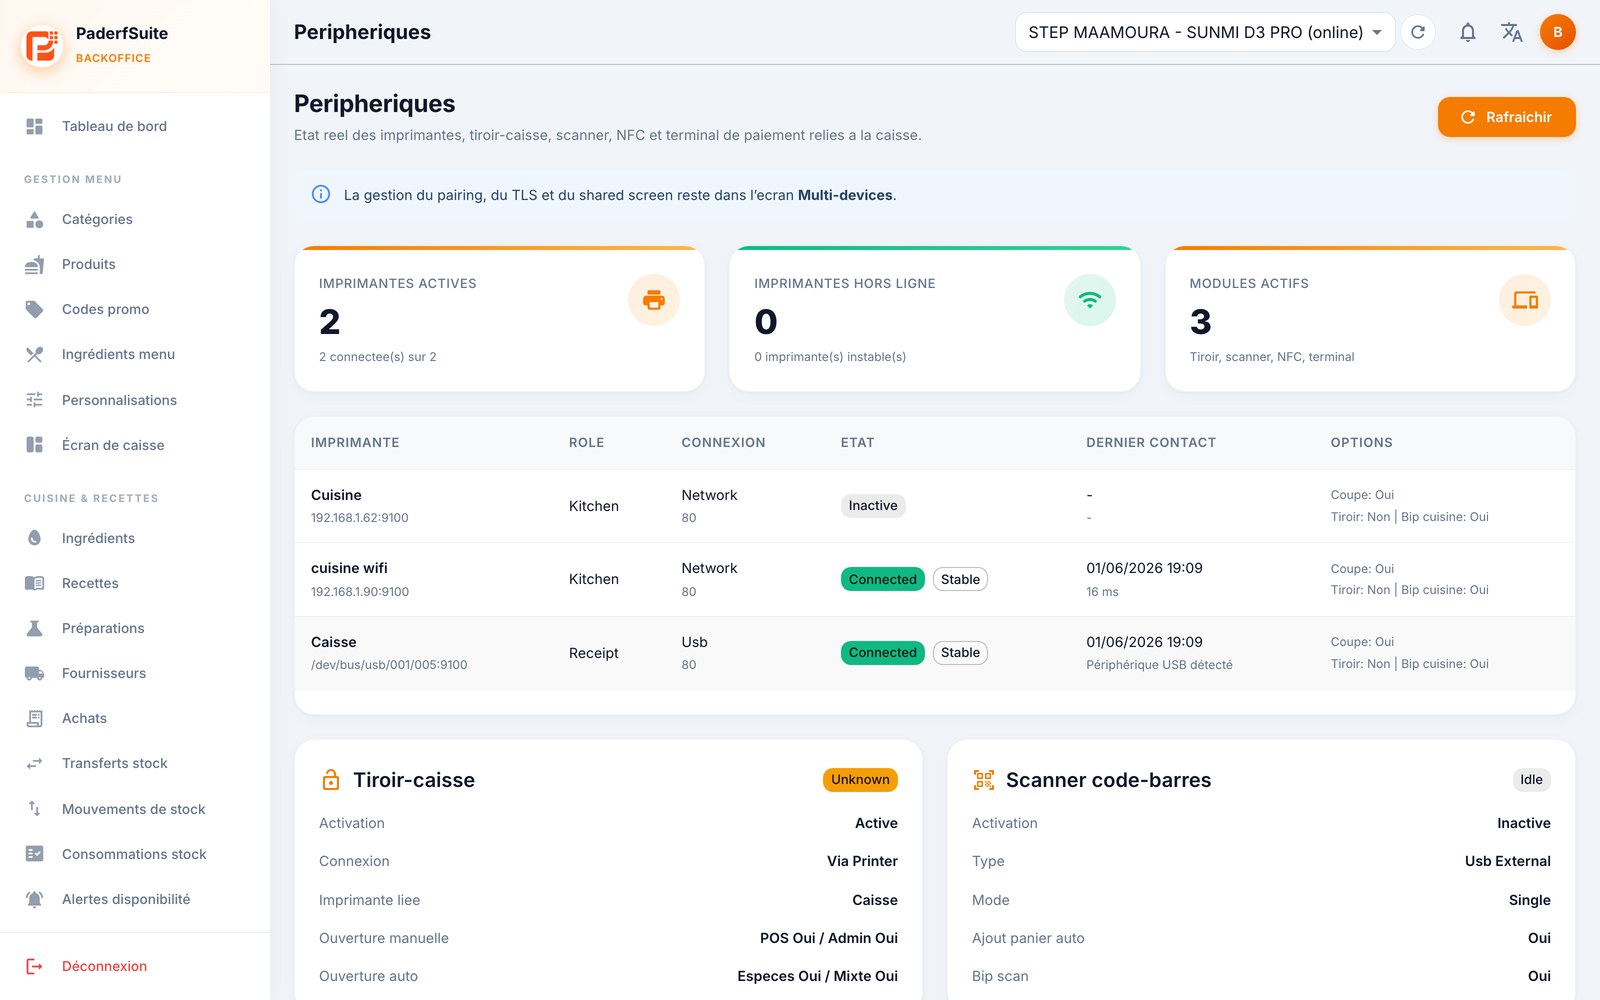This screenshot has width=1600, height=1000.
Task: Click the devices icon in Modules actifs
Action: pyautogui.click(x=1525, y=300)
